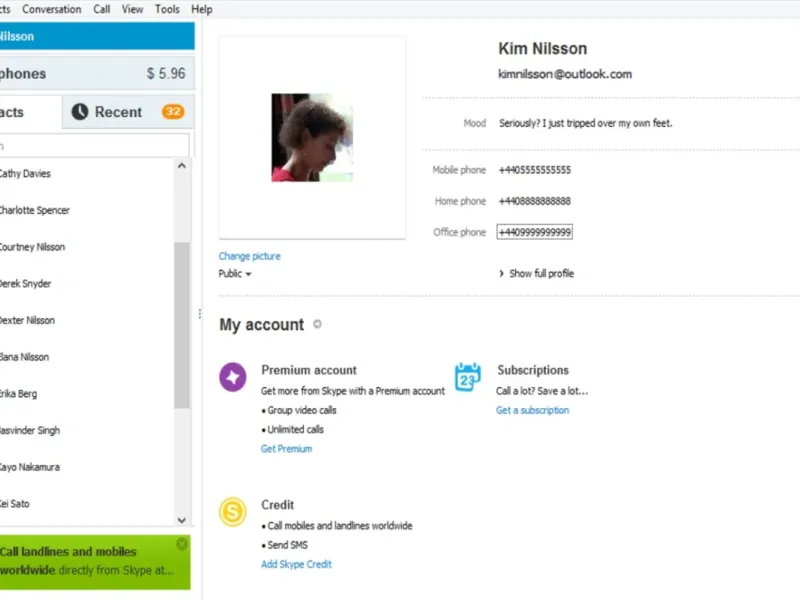
Task: Click the office phone number field
Action: (x=535, y=232)
